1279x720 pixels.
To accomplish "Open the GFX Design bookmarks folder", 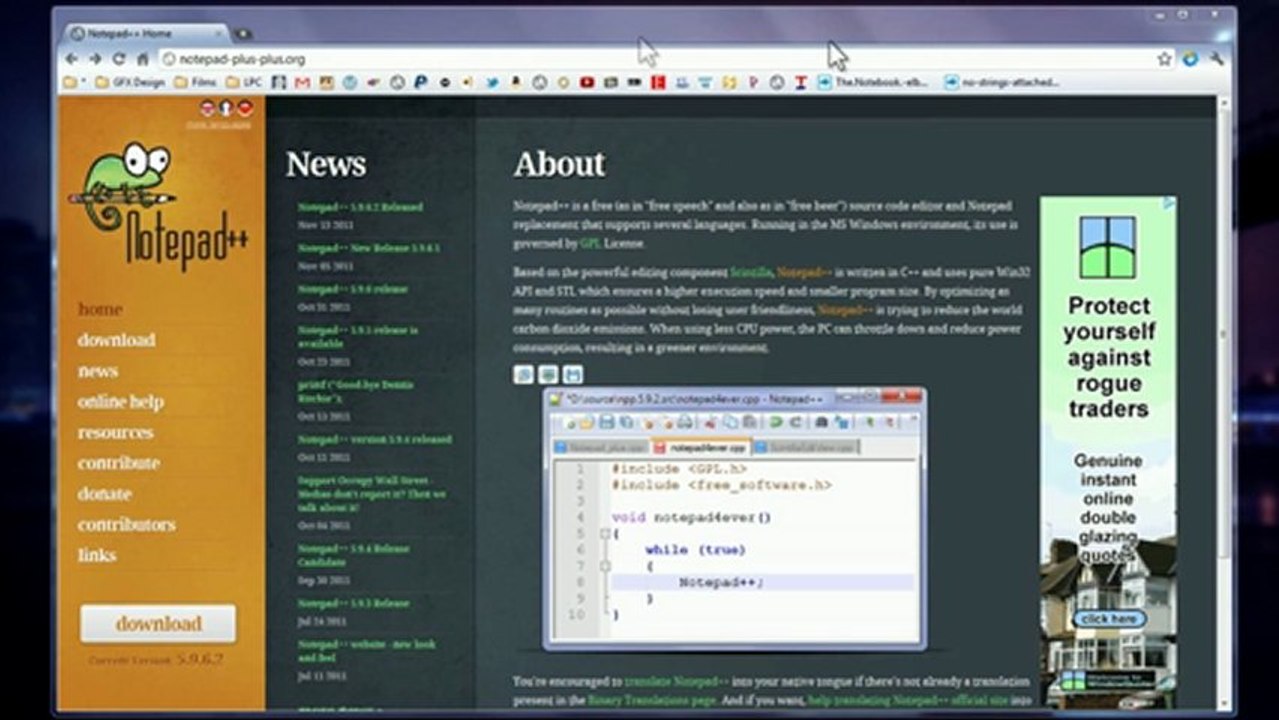I will tap(129, 83).
